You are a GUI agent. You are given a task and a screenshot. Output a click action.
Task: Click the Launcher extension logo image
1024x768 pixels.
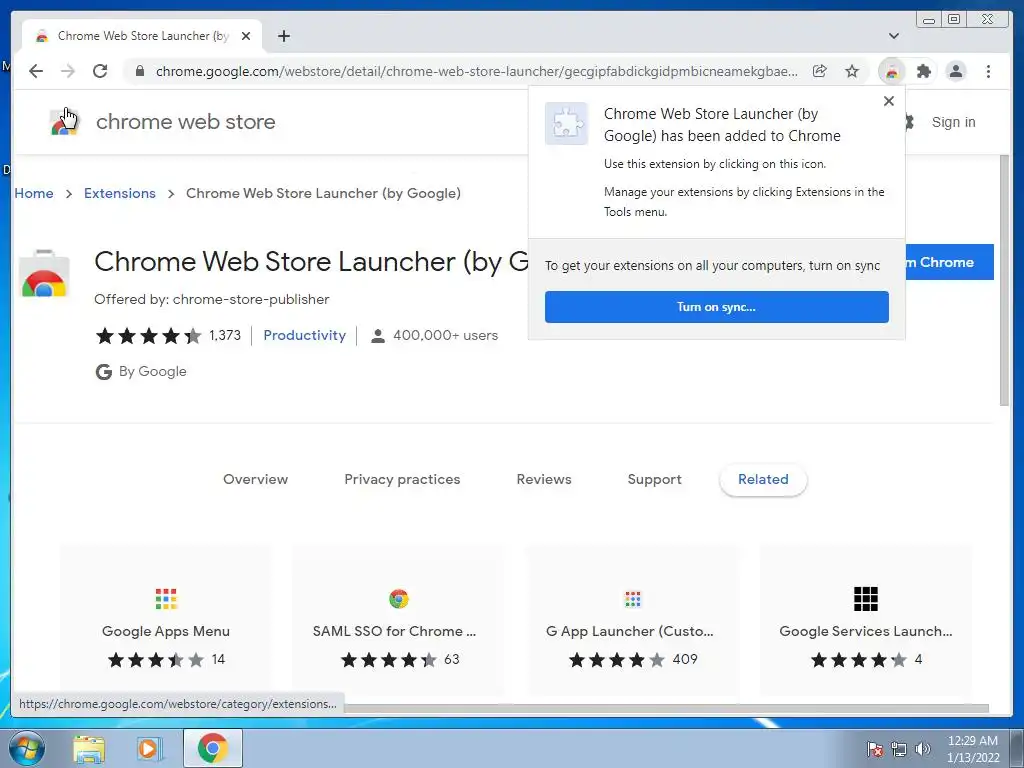(x=44, y=274)
